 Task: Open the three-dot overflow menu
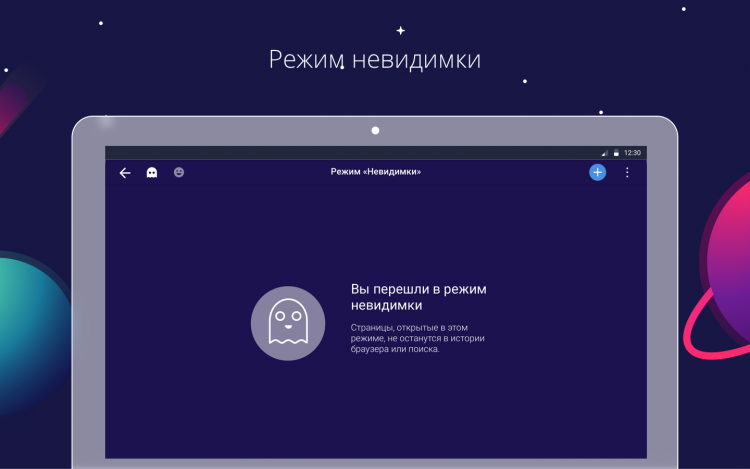click(627, 172)
